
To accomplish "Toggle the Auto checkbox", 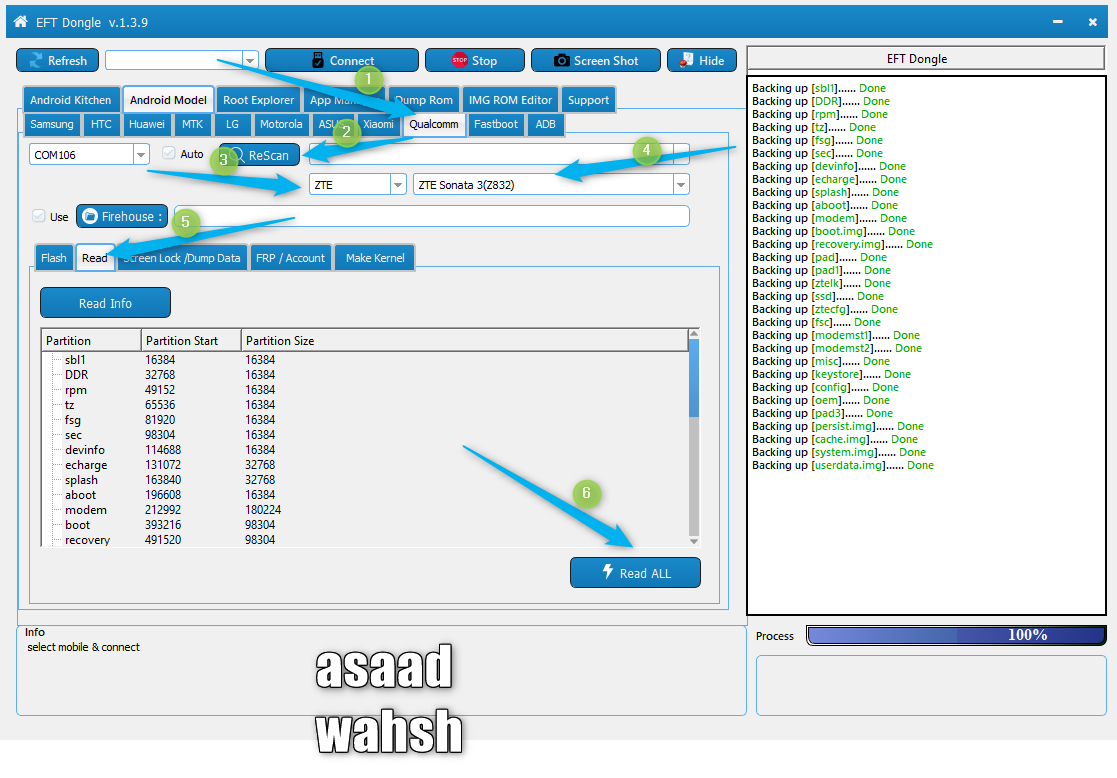I will click(x=169, y=153).
